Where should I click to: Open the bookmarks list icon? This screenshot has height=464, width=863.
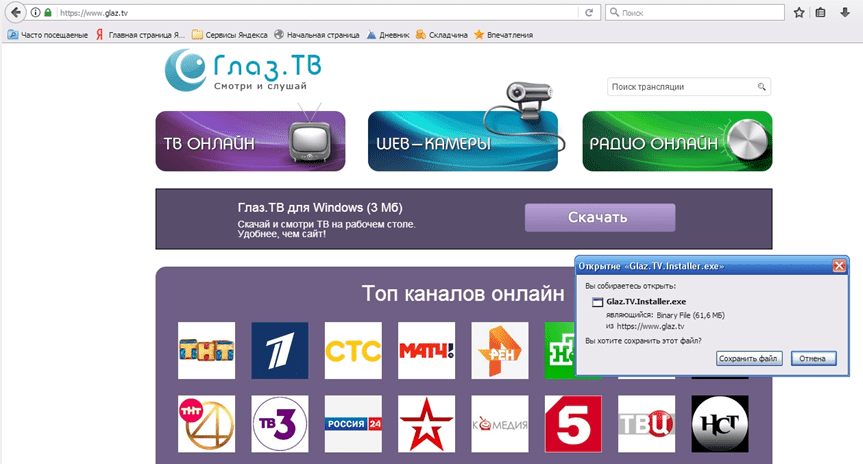coord(821,12)
